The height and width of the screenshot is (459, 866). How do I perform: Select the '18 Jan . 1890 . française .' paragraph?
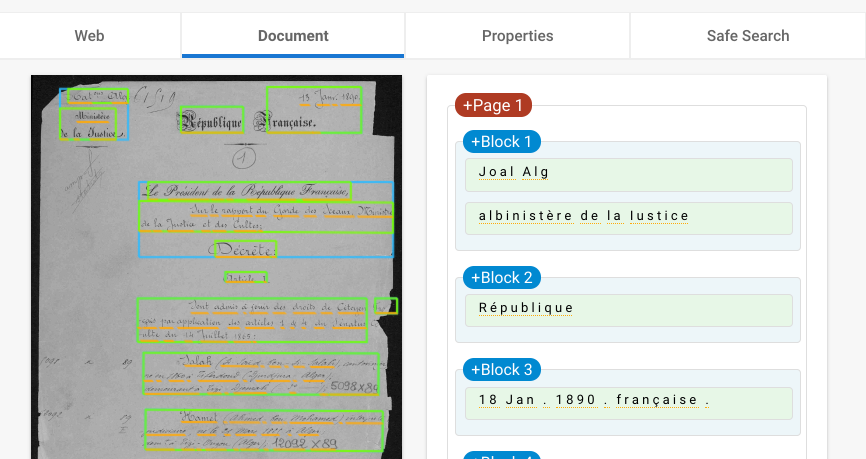coord(629,403)
